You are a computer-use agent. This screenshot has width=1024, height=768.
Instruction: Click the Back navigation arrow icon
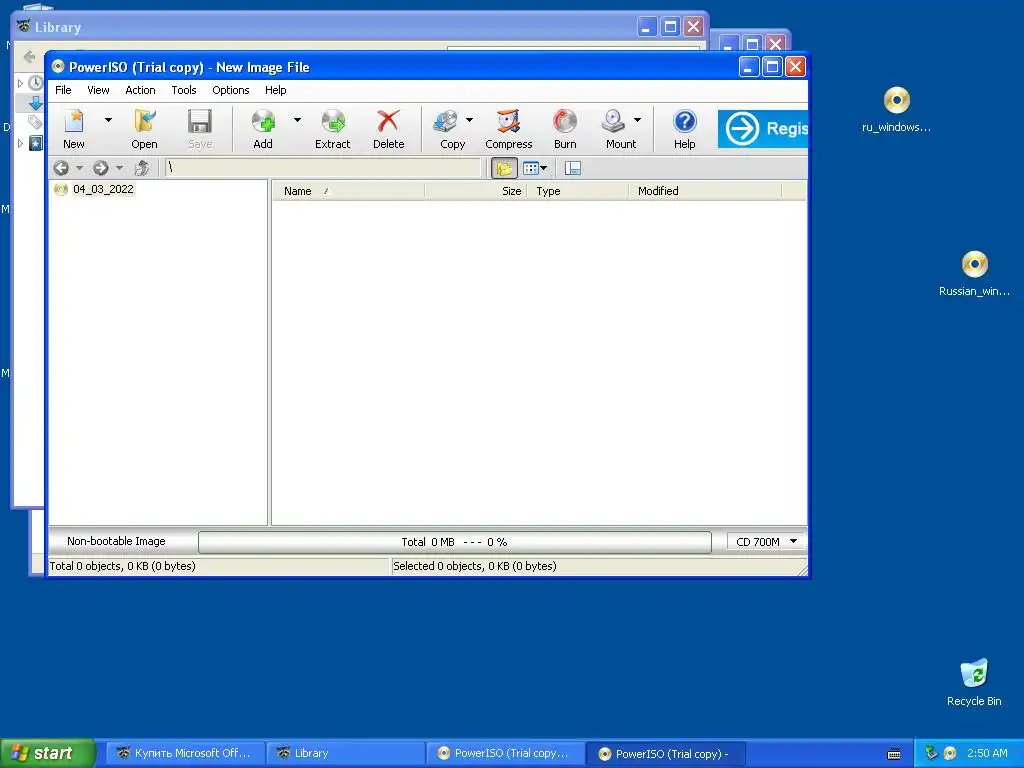pyautogui.click(x=61, y=168)
